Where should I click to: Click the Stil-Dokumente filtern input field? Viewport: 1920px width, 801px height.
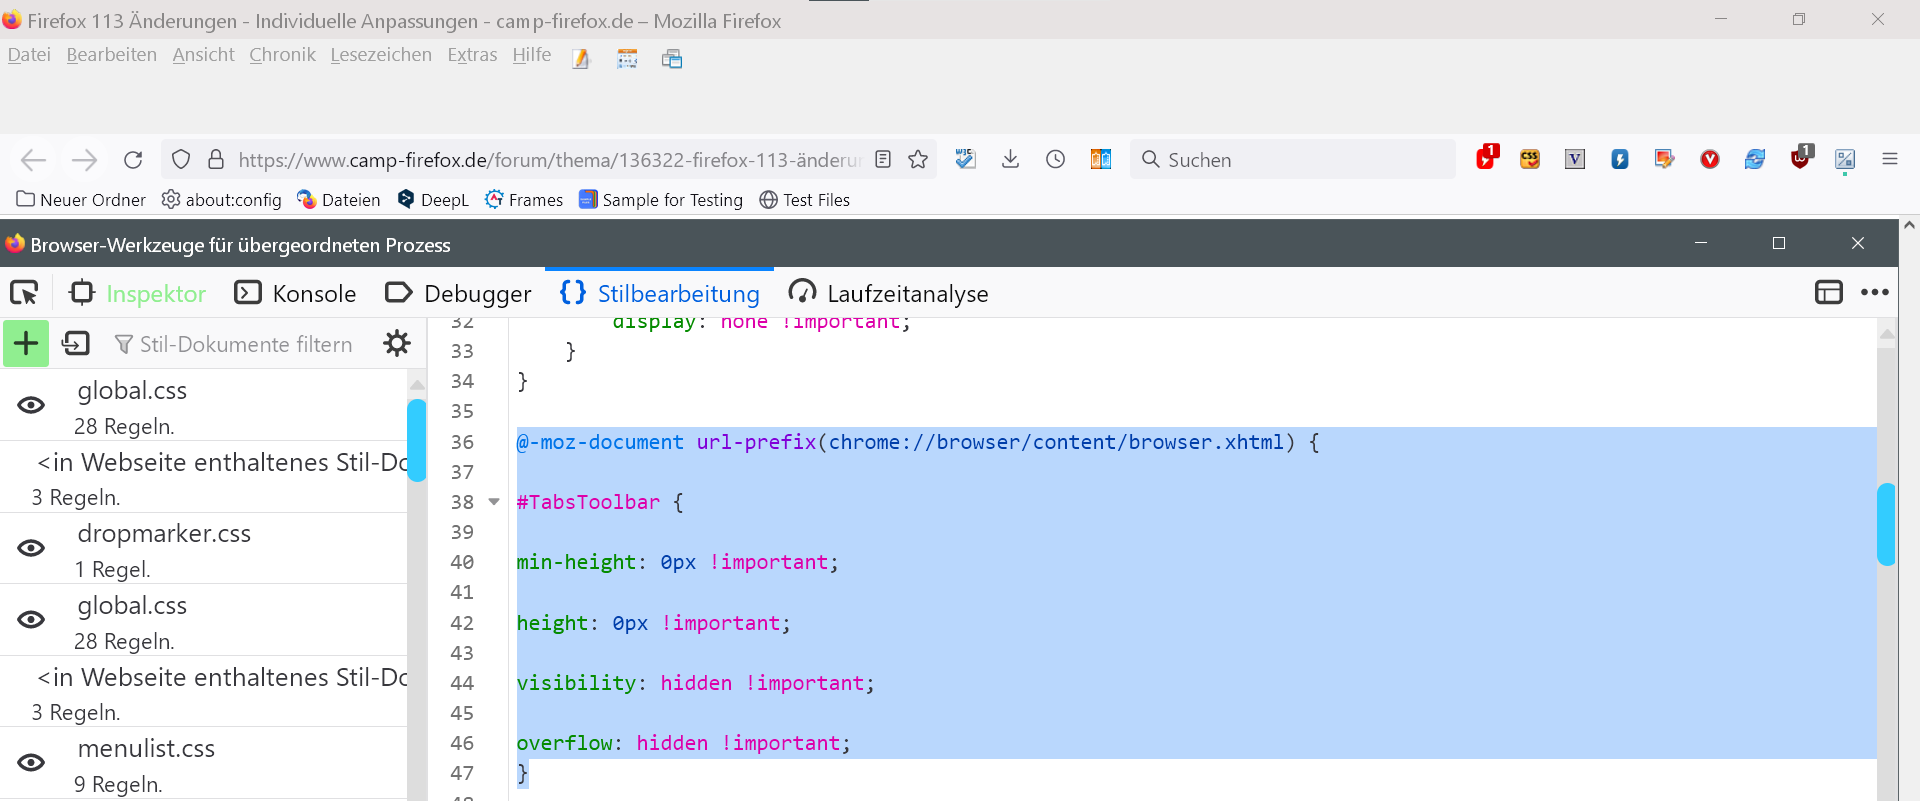tap(246, 345)
